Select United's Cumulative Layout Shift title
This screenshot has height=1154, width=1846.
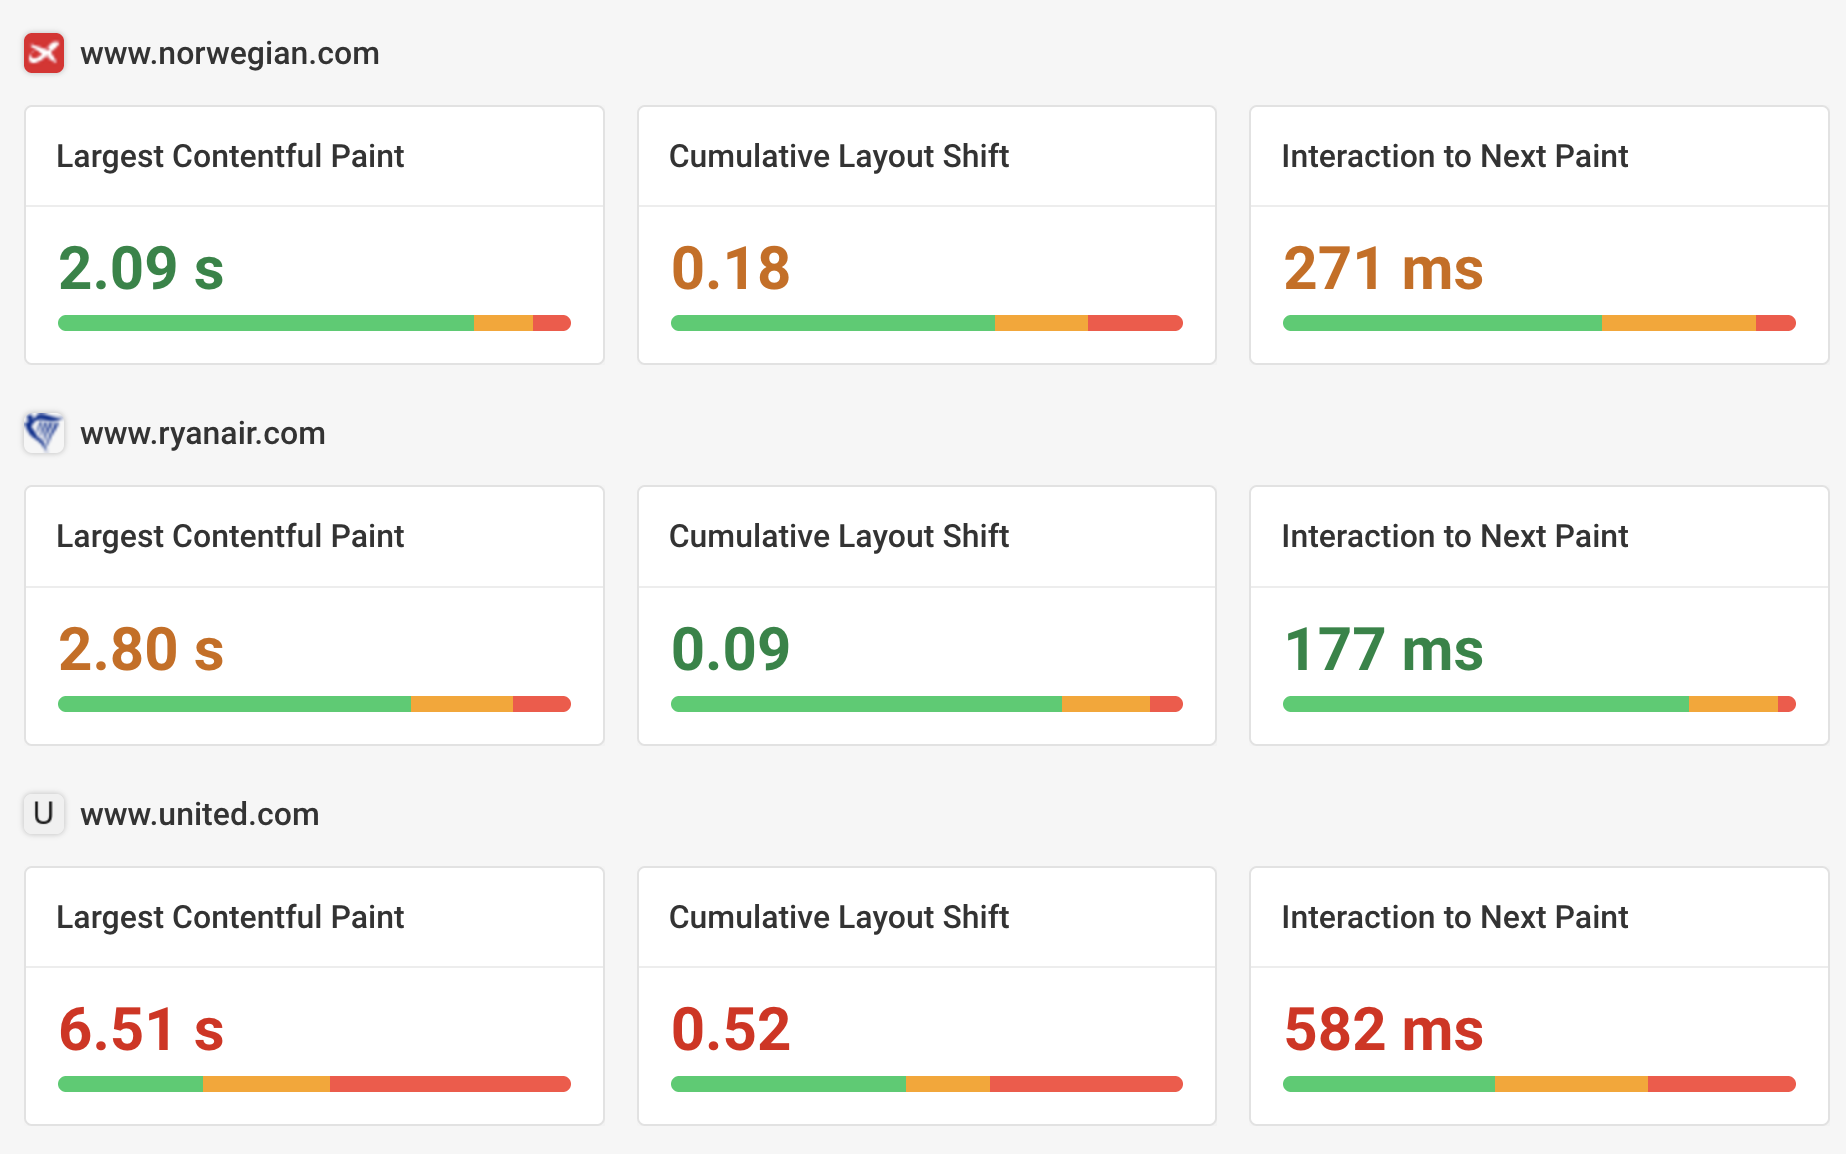click(838, 917)
